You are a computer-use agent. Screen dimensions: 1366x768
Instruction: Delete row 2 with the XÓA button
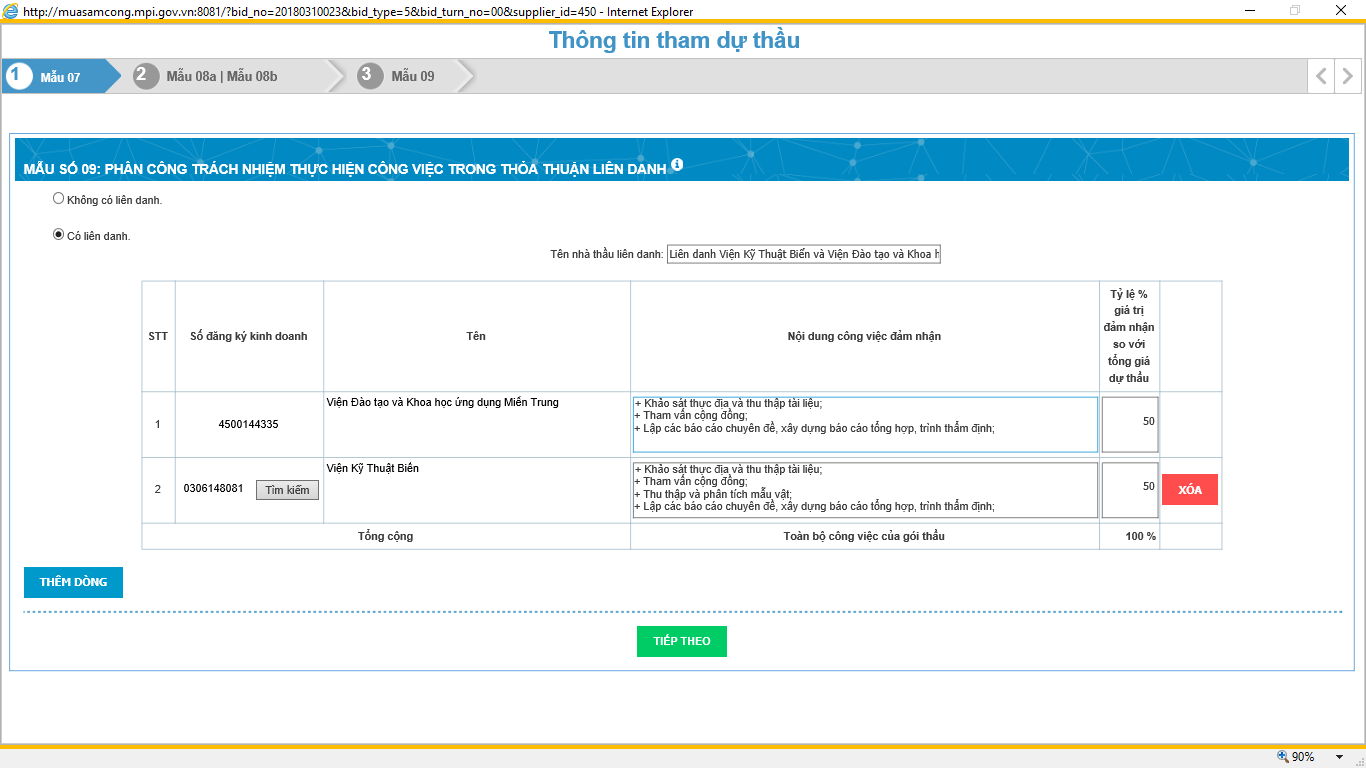[x=1189, y=490]
